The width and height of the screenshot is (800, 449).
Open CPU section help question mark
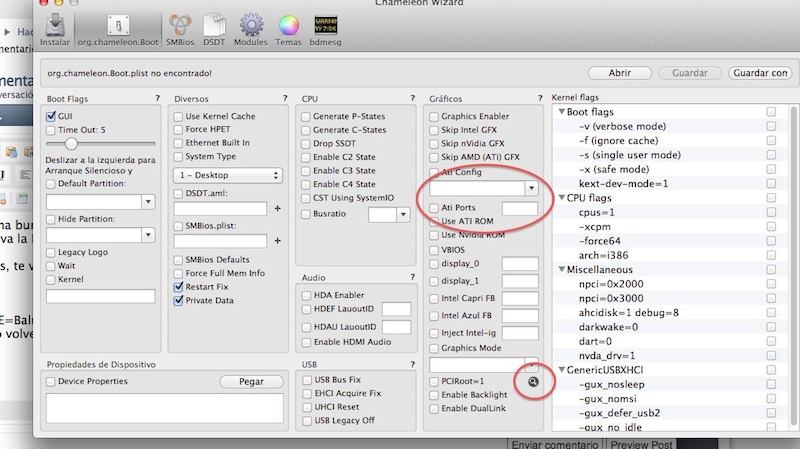(412, 98)
